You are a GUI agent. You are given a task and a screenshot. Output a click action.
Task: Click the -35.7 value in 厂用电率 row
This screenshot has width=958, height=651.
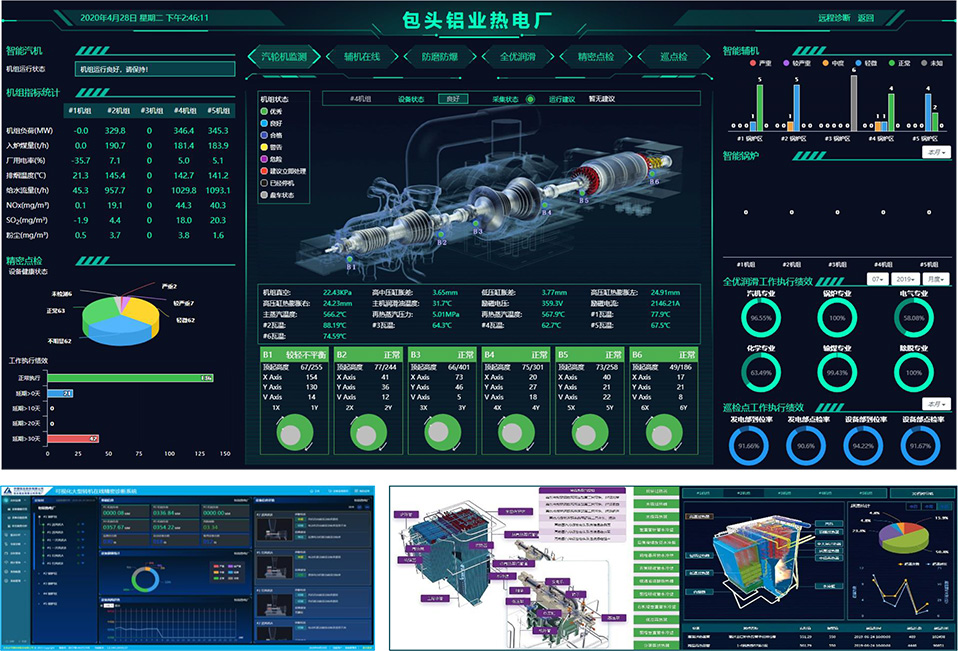81,161
